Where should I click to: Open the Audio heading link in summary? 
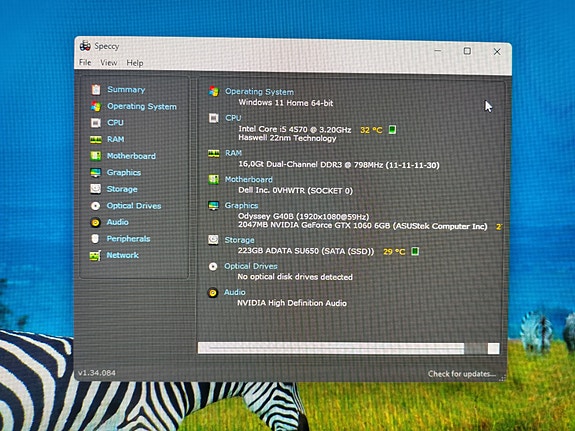235,292
